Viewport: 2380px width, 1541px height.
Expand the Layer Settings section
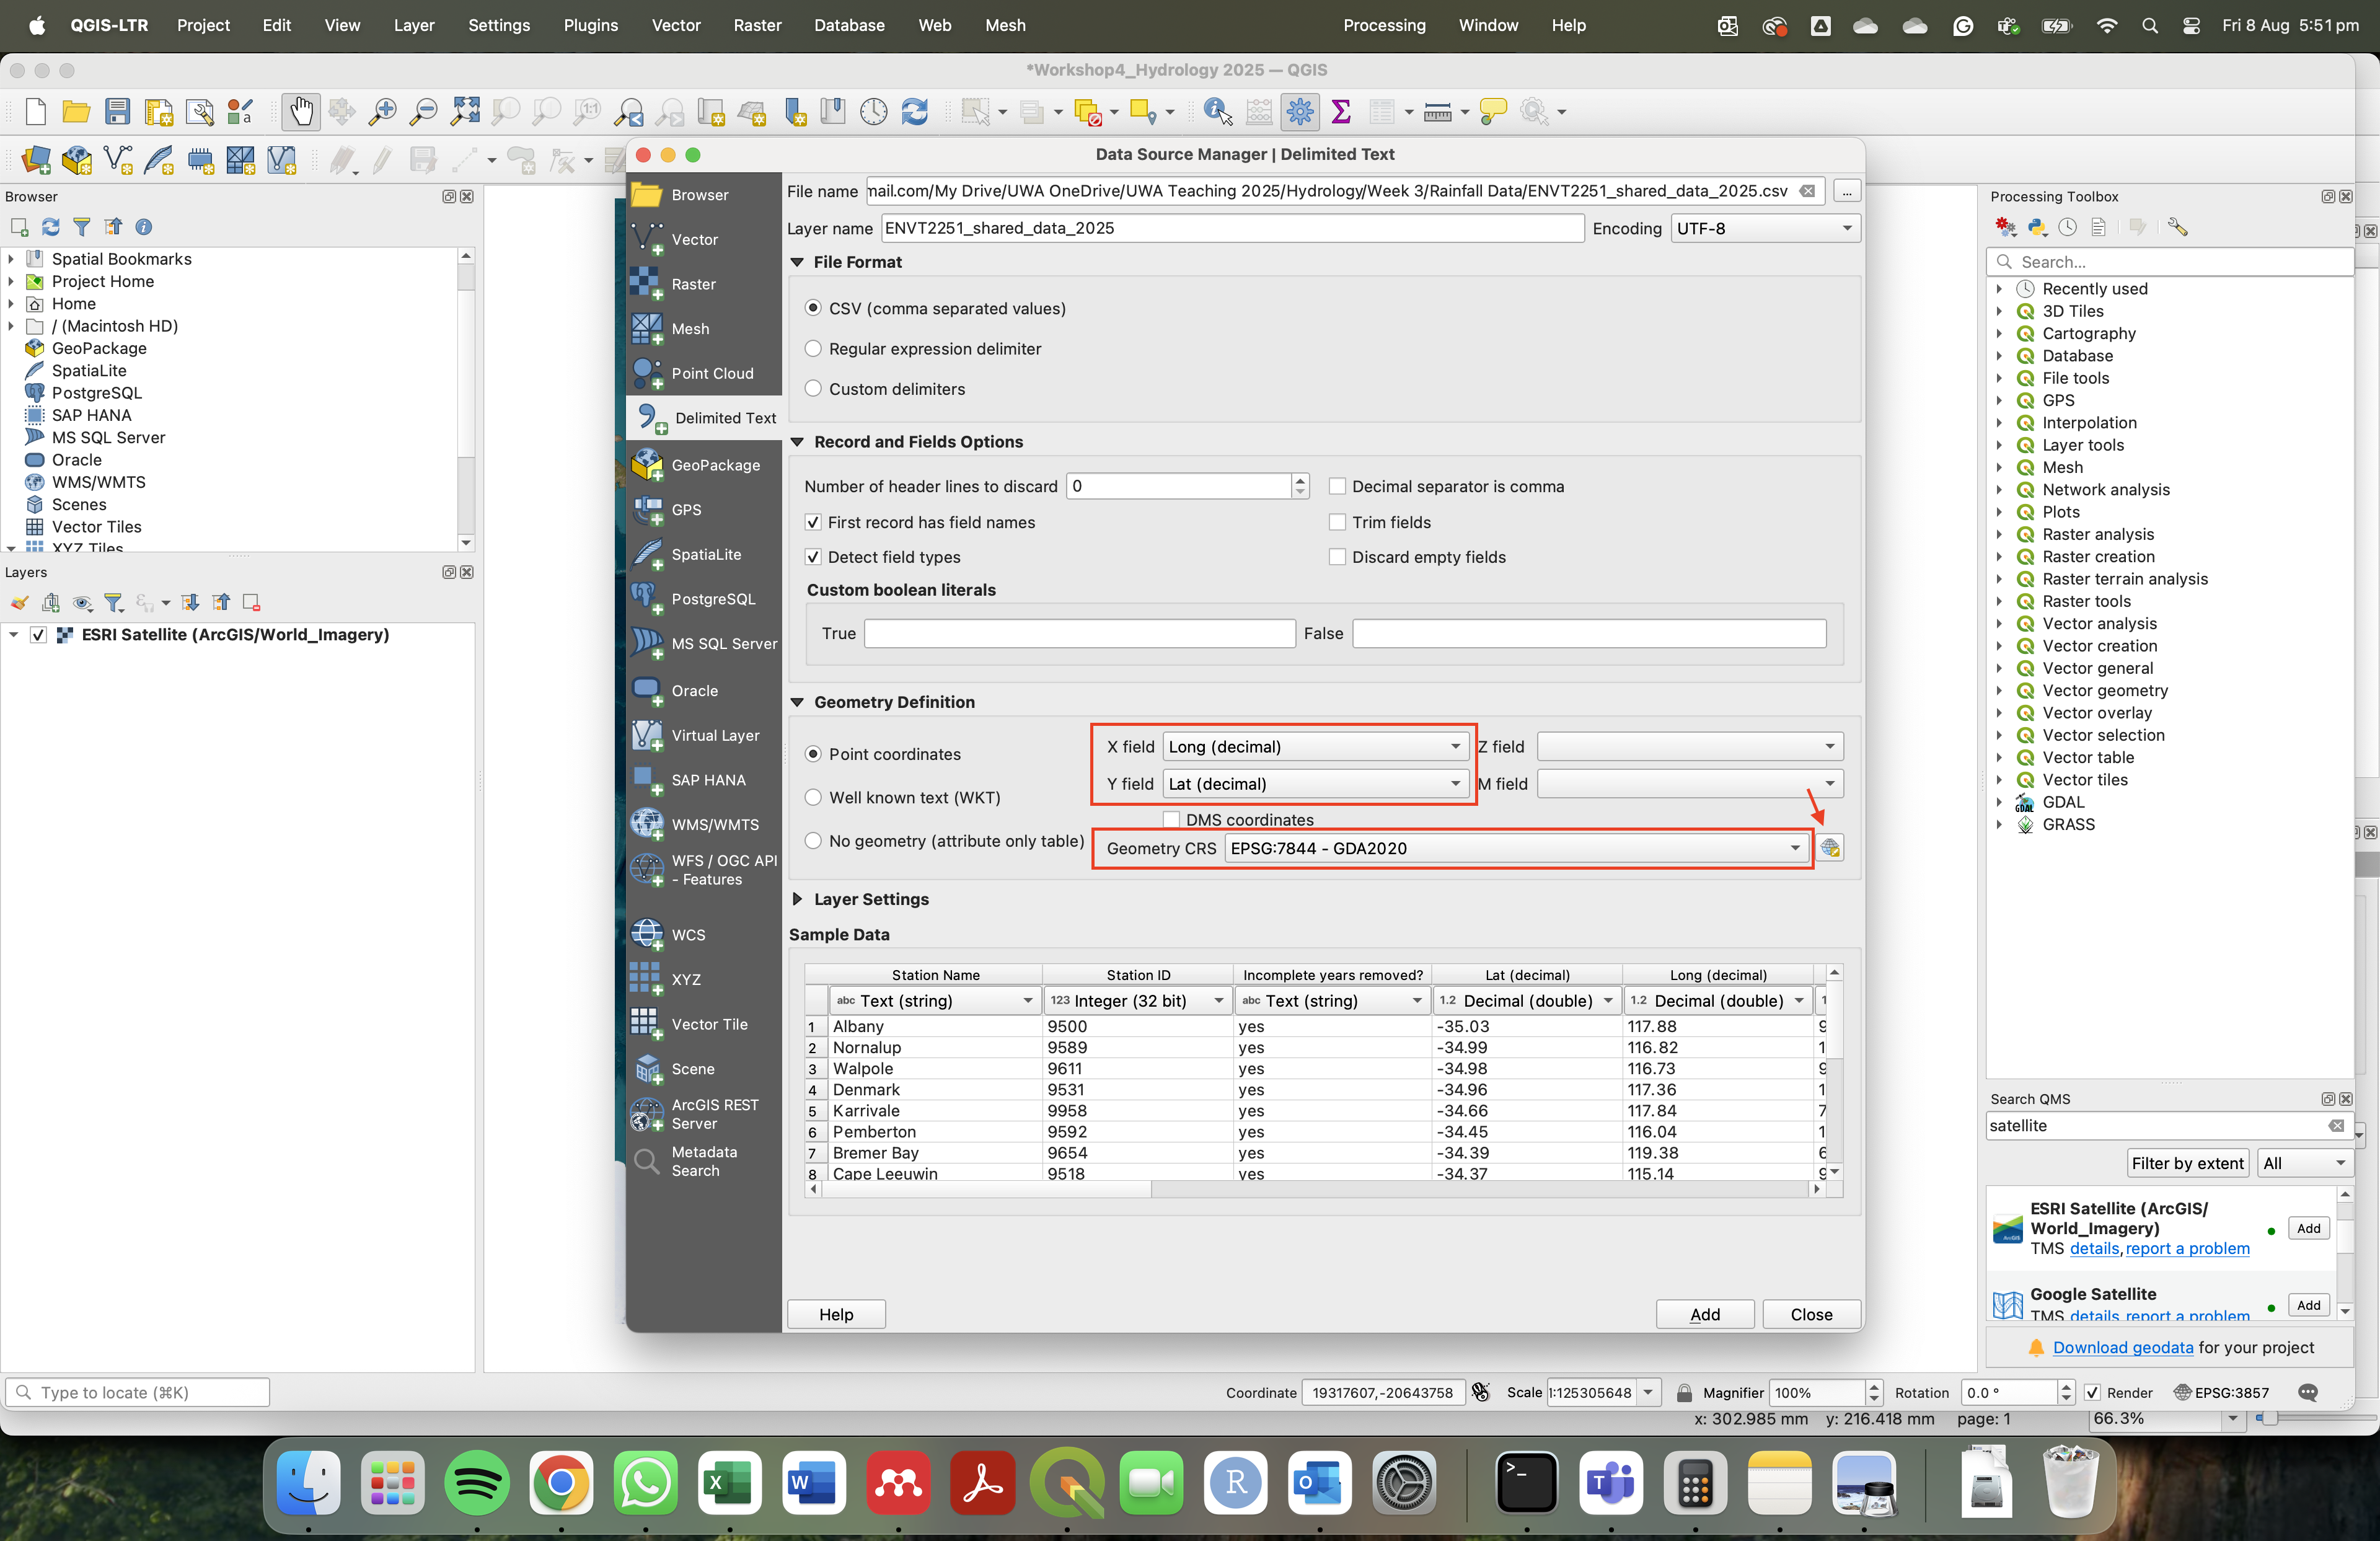tap(797, 900)
